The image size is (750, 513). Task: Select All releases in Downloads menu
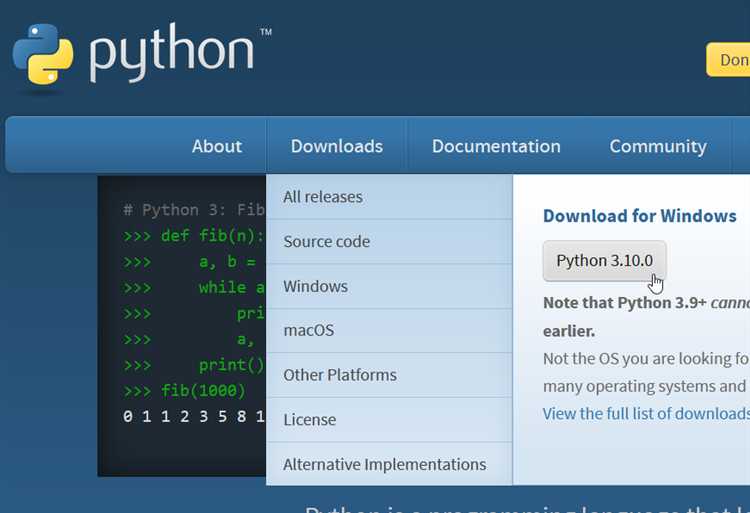click(389, 197)
